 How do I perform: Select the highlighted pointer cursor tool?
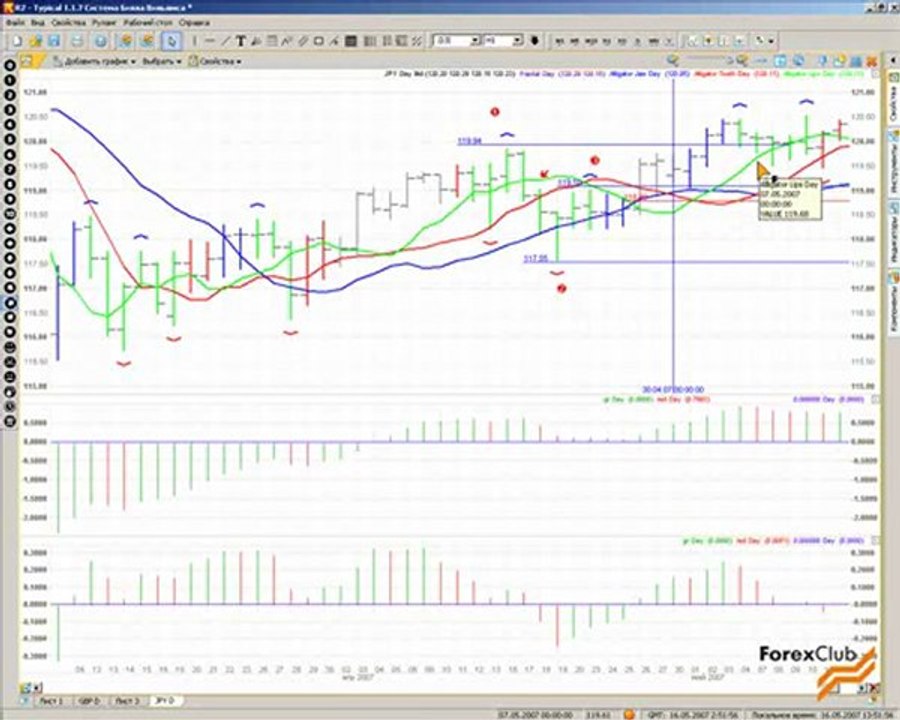(171, 41)
